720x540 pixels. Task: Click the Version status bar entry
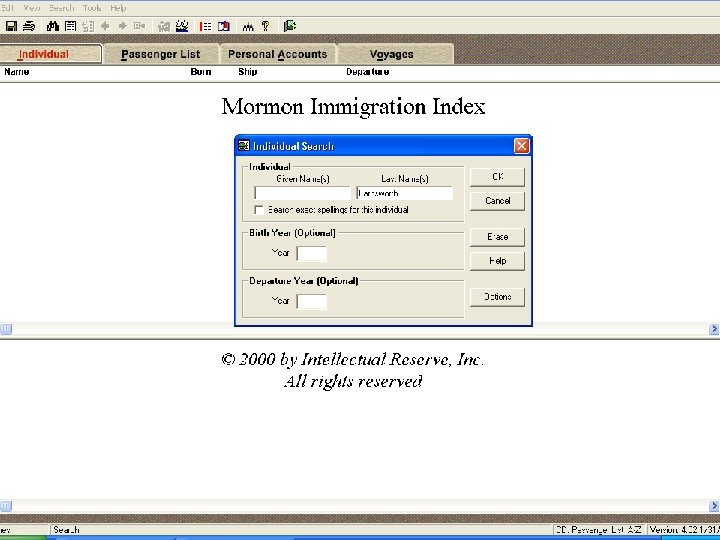click(x=683, y=530)
